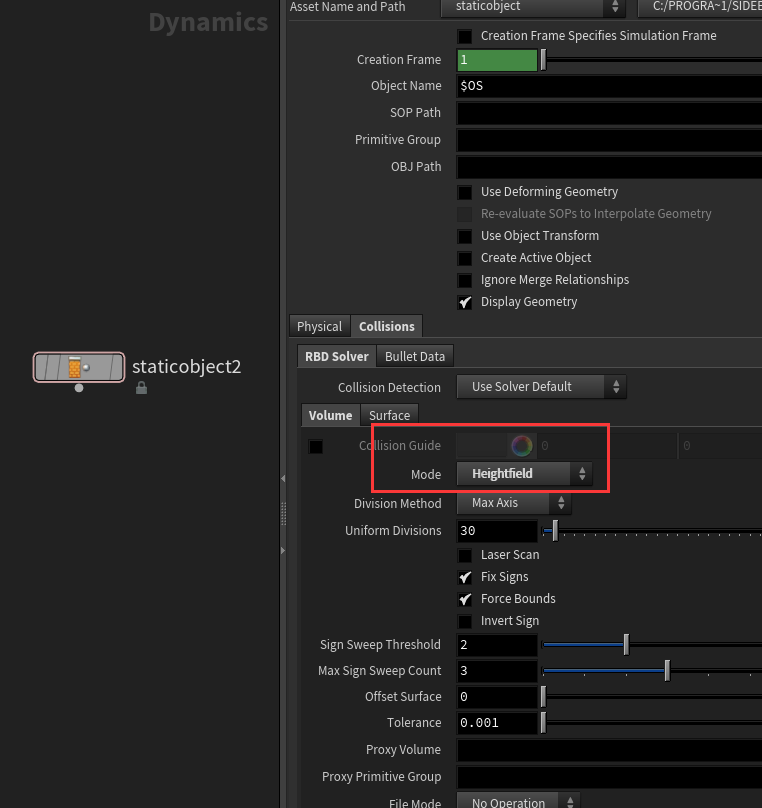Image resolution: width=762 pixels, height=808 pixels.
Task: Click the Volume tab
Action: click(330, 415)
